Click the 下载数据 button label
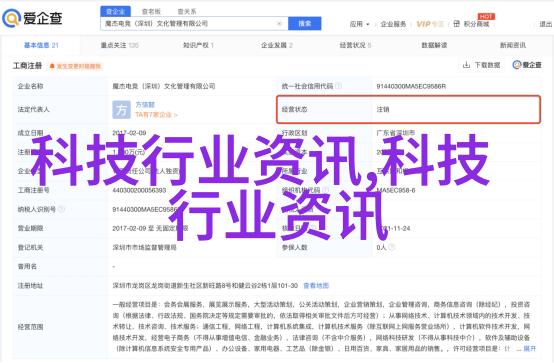The height and width of the screenshot is (363, 554). [487, 65]
